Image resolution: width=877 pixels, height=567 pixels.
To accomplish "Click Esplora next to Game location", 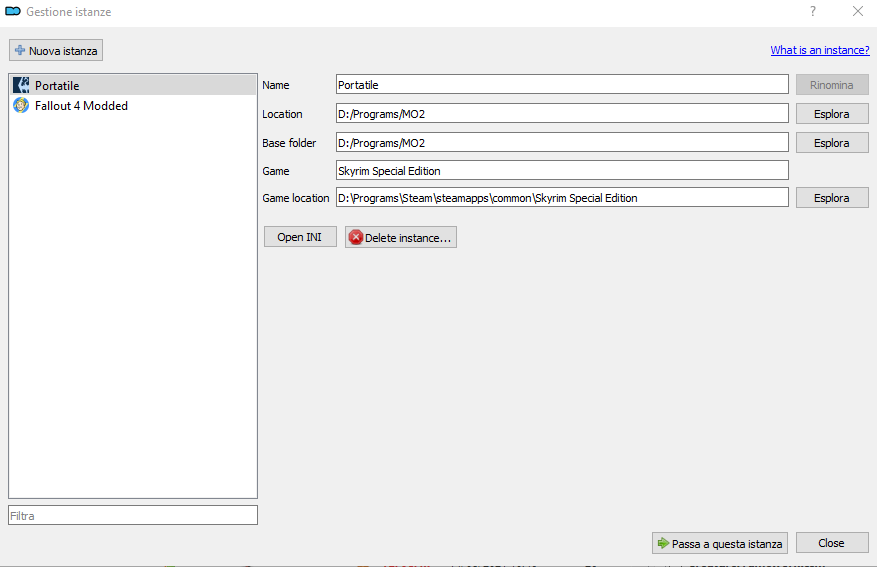I will 832,197.
